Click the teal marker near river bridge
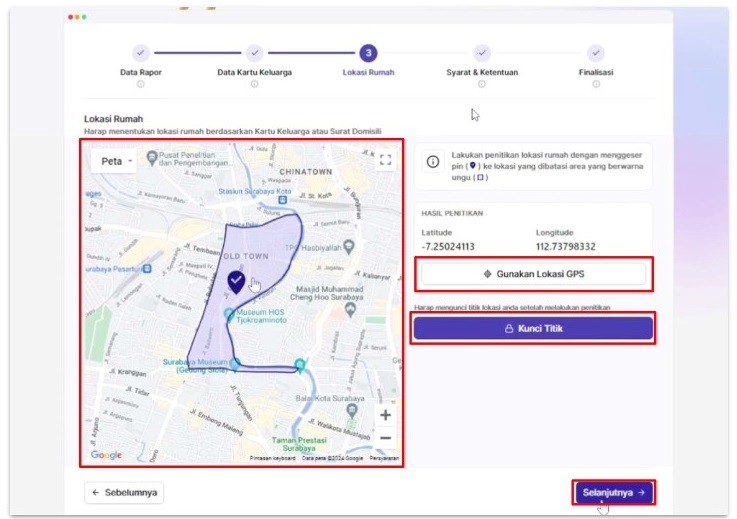737x519 pixels. coord(299,365)
